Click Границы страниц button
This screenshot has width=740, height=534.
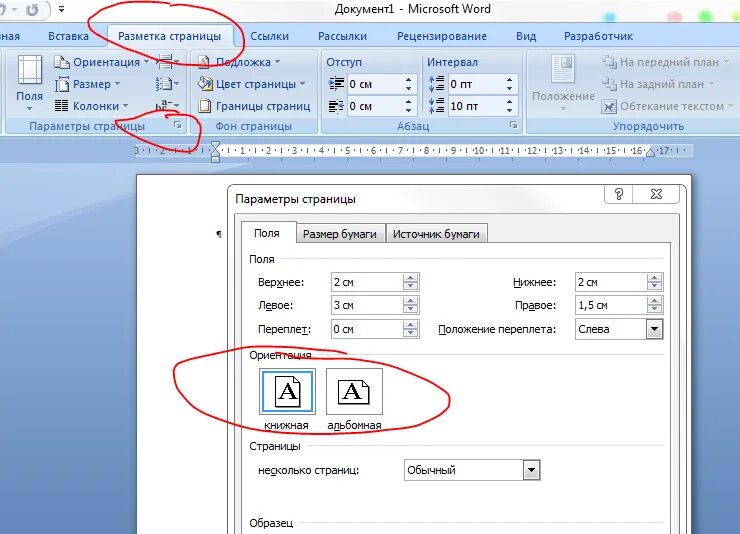(254, 106)
